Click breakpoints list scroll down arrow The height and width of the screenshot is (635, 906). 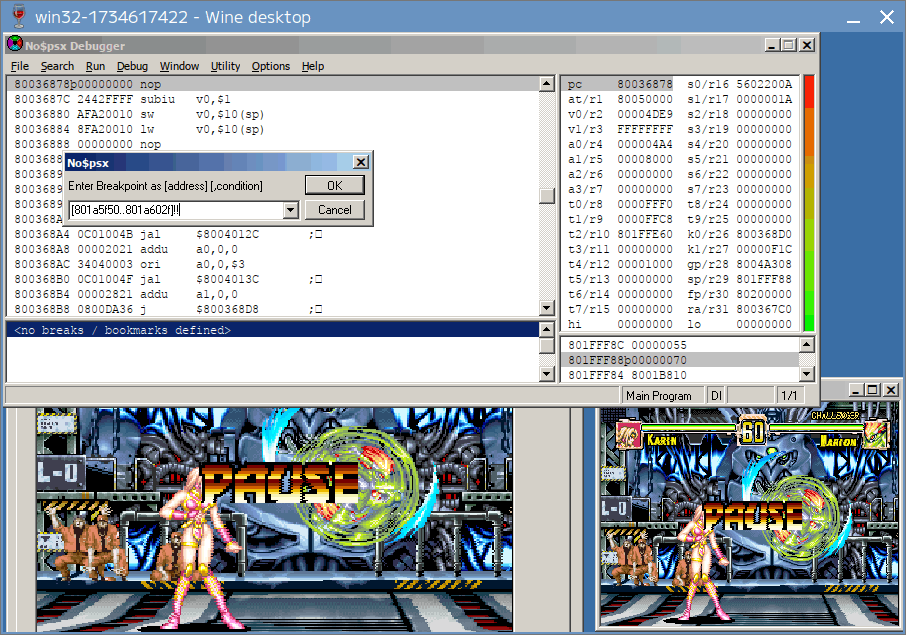pyautogui.click(x=547, y=374)
